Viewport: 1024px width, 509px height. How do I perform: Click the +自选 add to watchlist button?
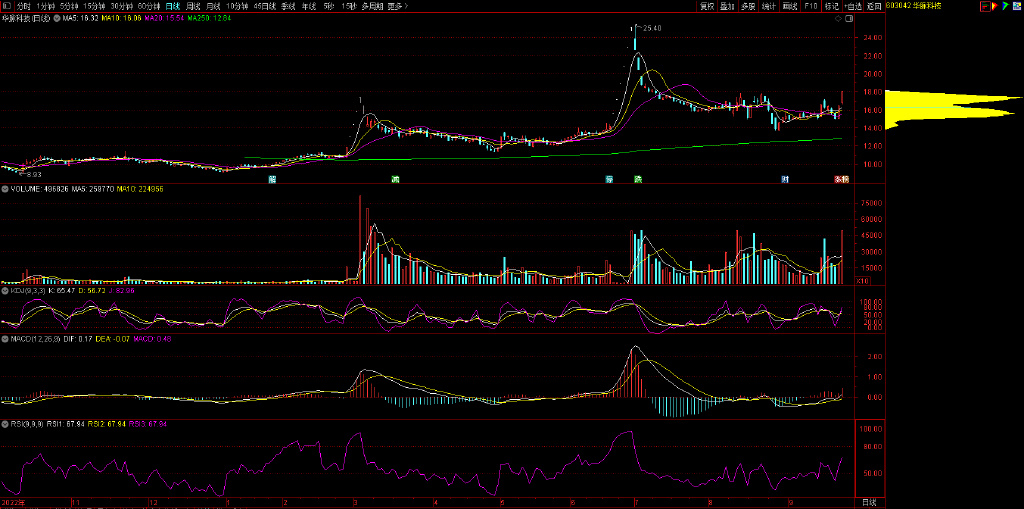pyautogui.click(x=852, y=6)
